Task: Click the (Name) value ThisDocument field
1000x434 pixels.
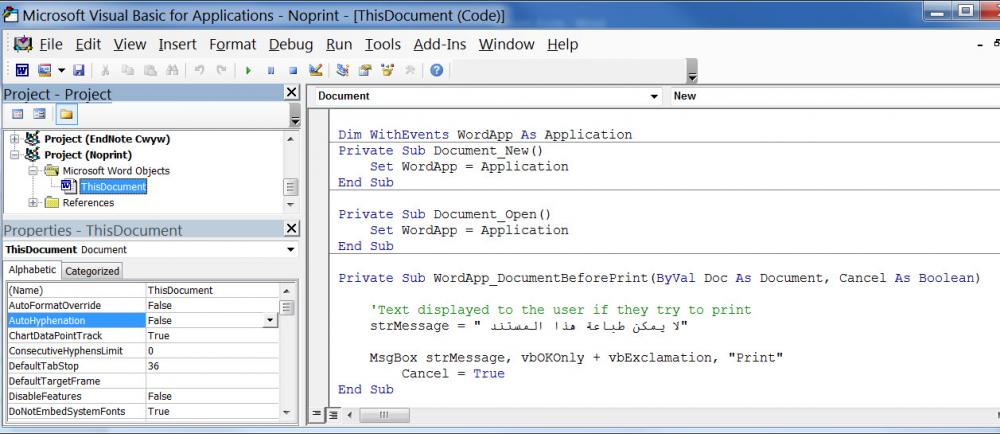Action: (212, 290)
